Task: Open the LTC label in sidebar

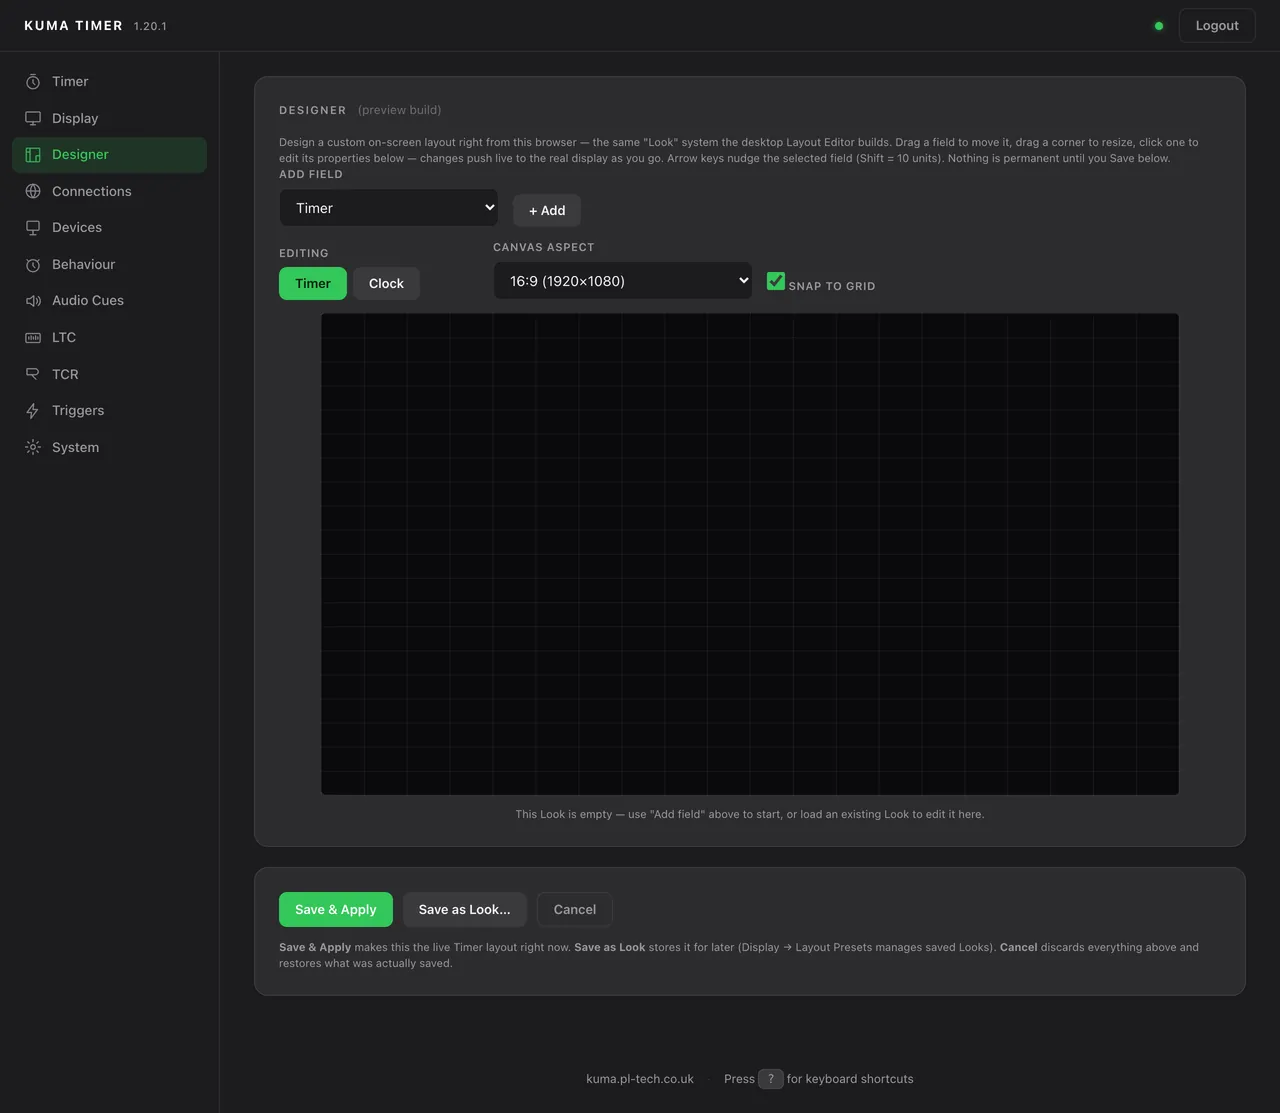Action: coord(64,337)
